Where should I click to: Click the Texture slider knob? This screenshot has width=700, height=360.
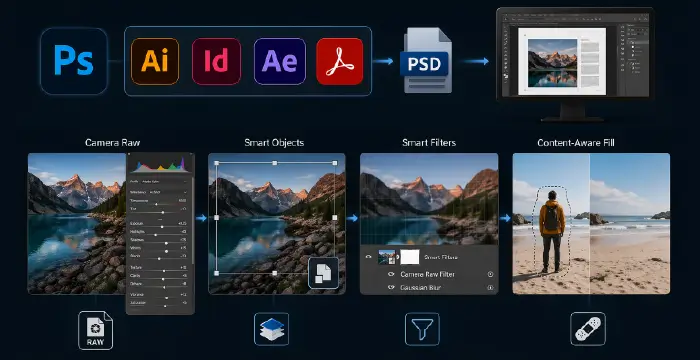point(164,271)
